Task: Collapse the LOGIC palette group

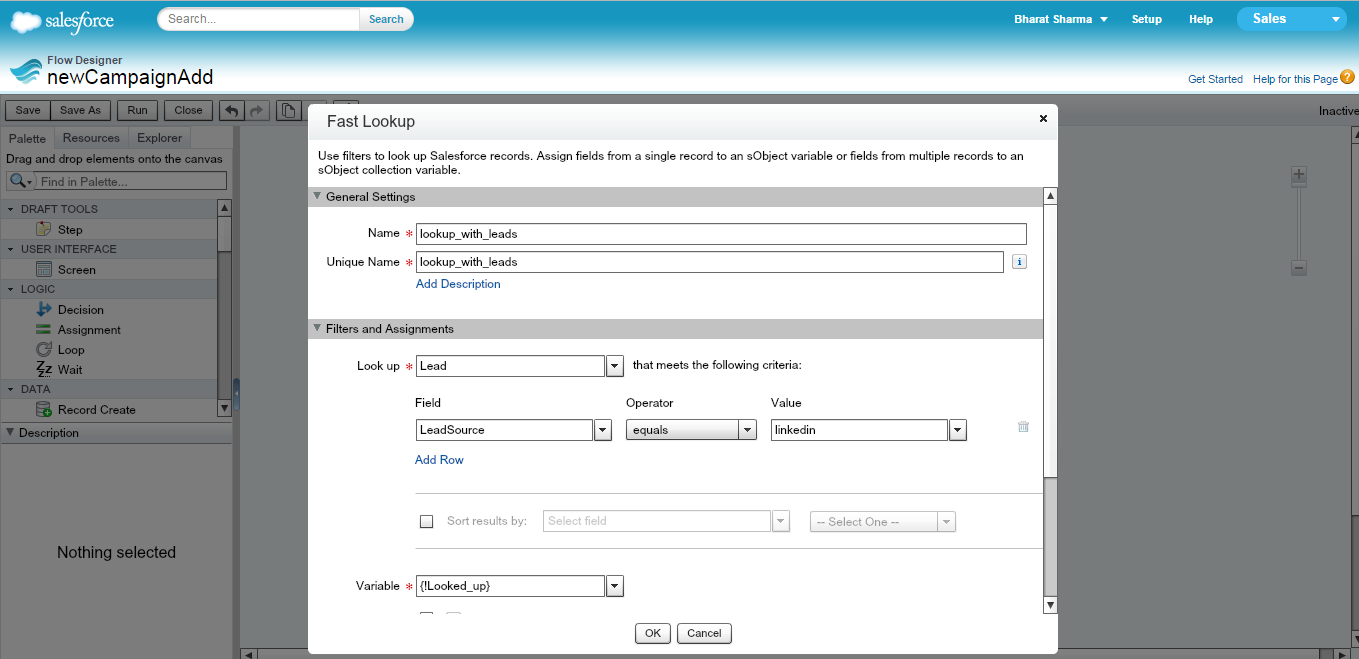Action: click(11, 289)
